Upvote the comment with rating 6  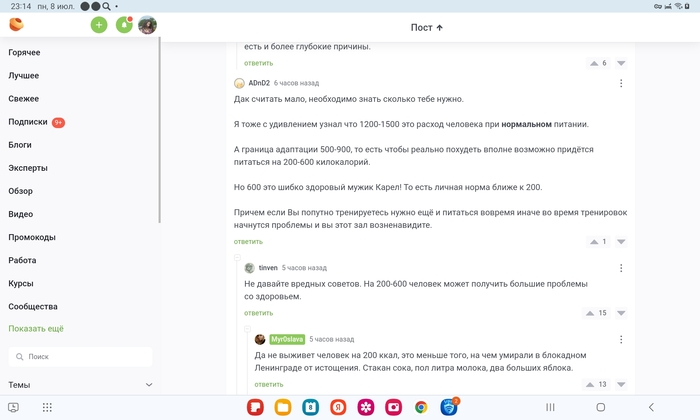[x=594, y=63]
